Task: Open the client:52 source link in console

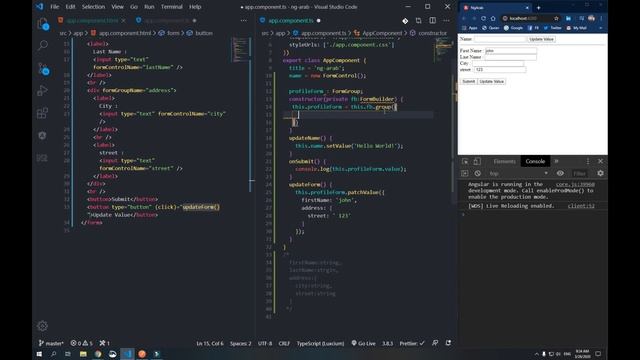Action: [581, 206]
